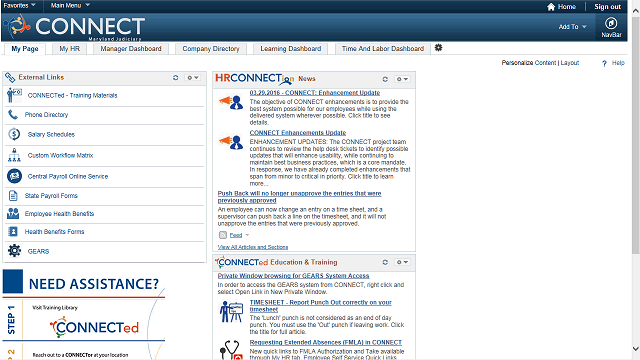The height and width of the screenshot is (360, 640).
Task: Go to Time And Labor Dashboard tab
Action: 383,49
